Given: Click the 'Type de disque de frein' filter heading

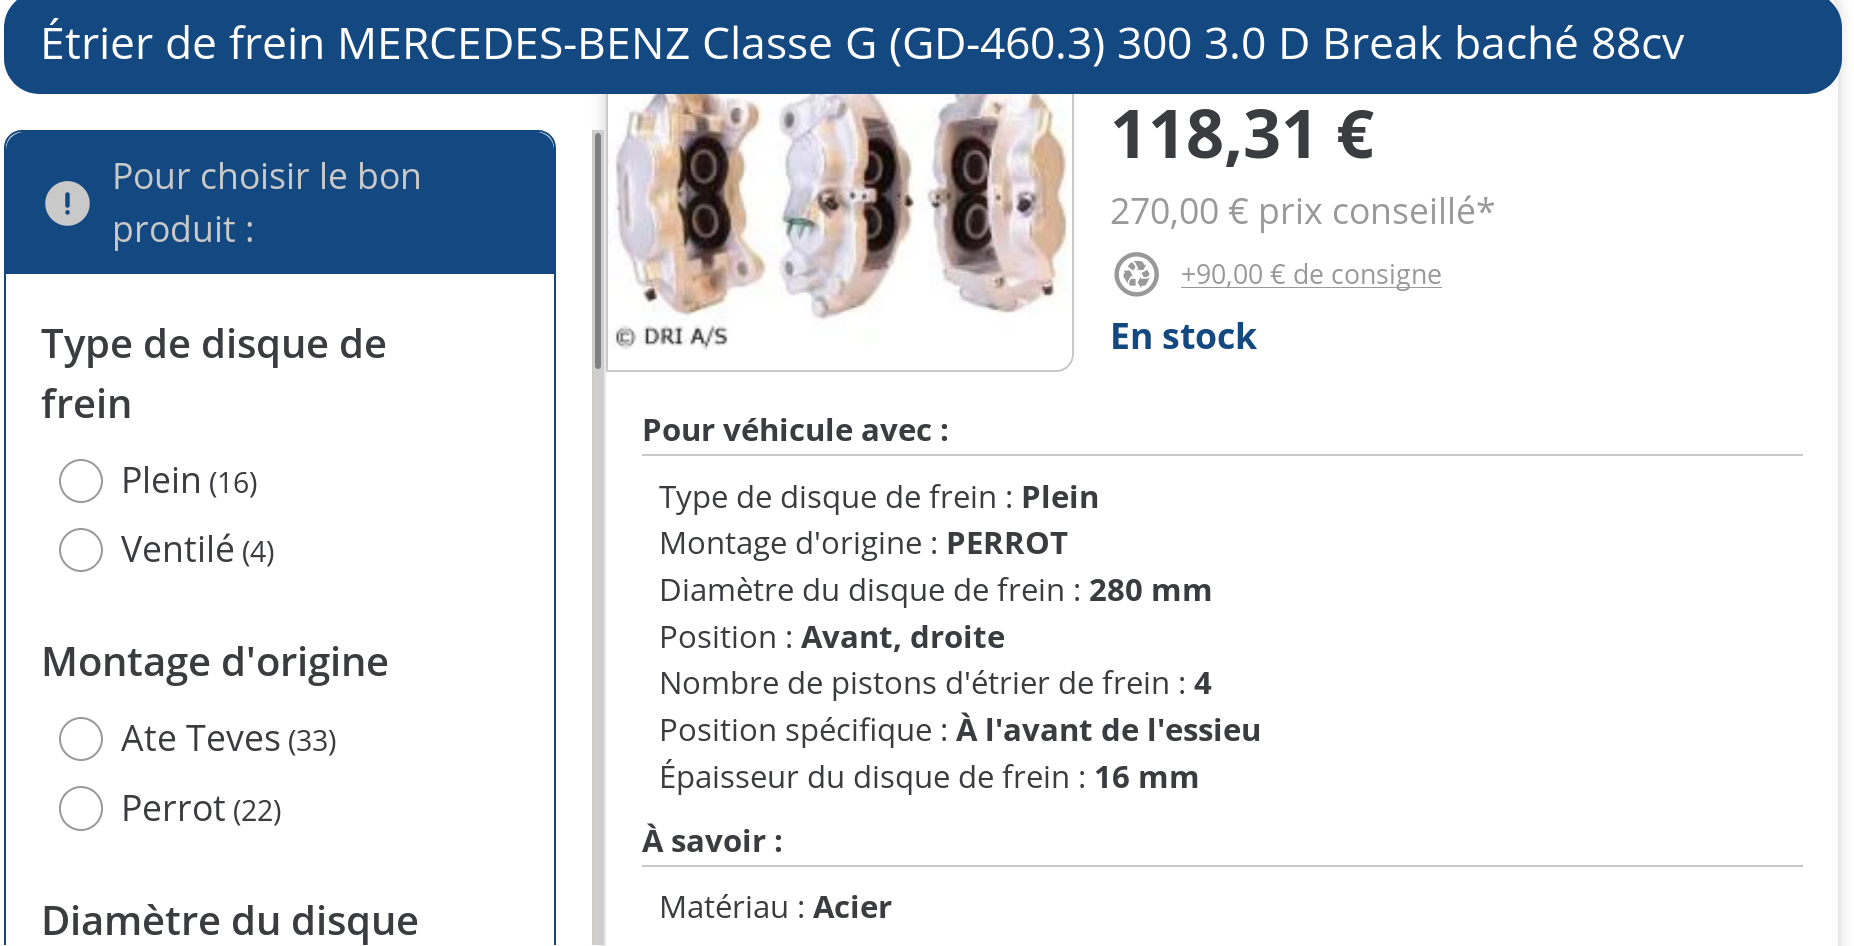Looking at the screenshot, I should pyautogui.click(x=214, y=374).
